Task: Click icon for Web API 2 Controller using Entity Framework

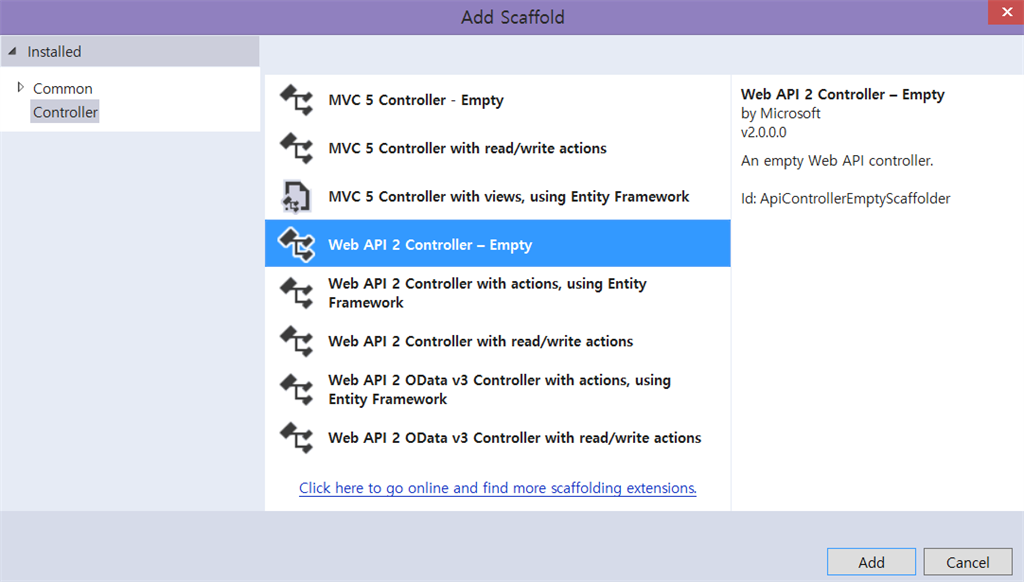Action: 296,293
